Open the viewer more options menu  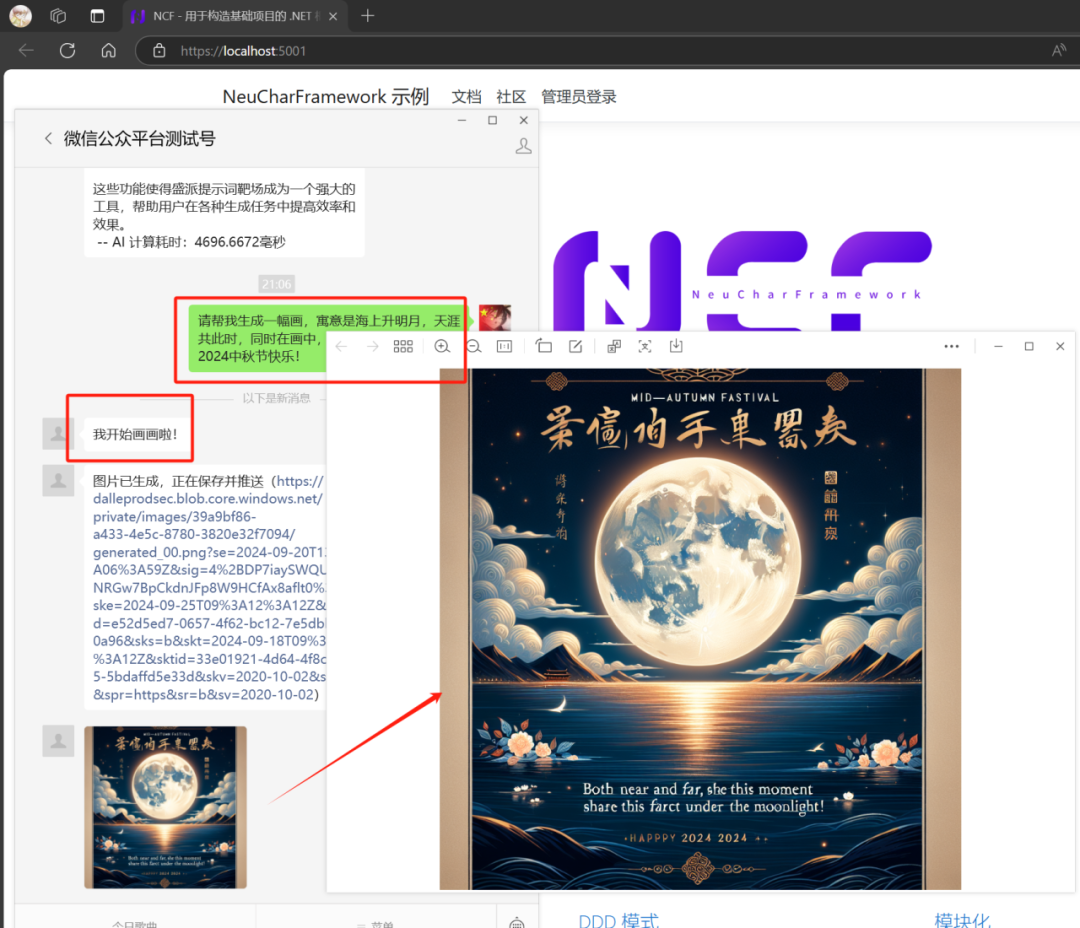pyautogui.click(x=951, y=346)
